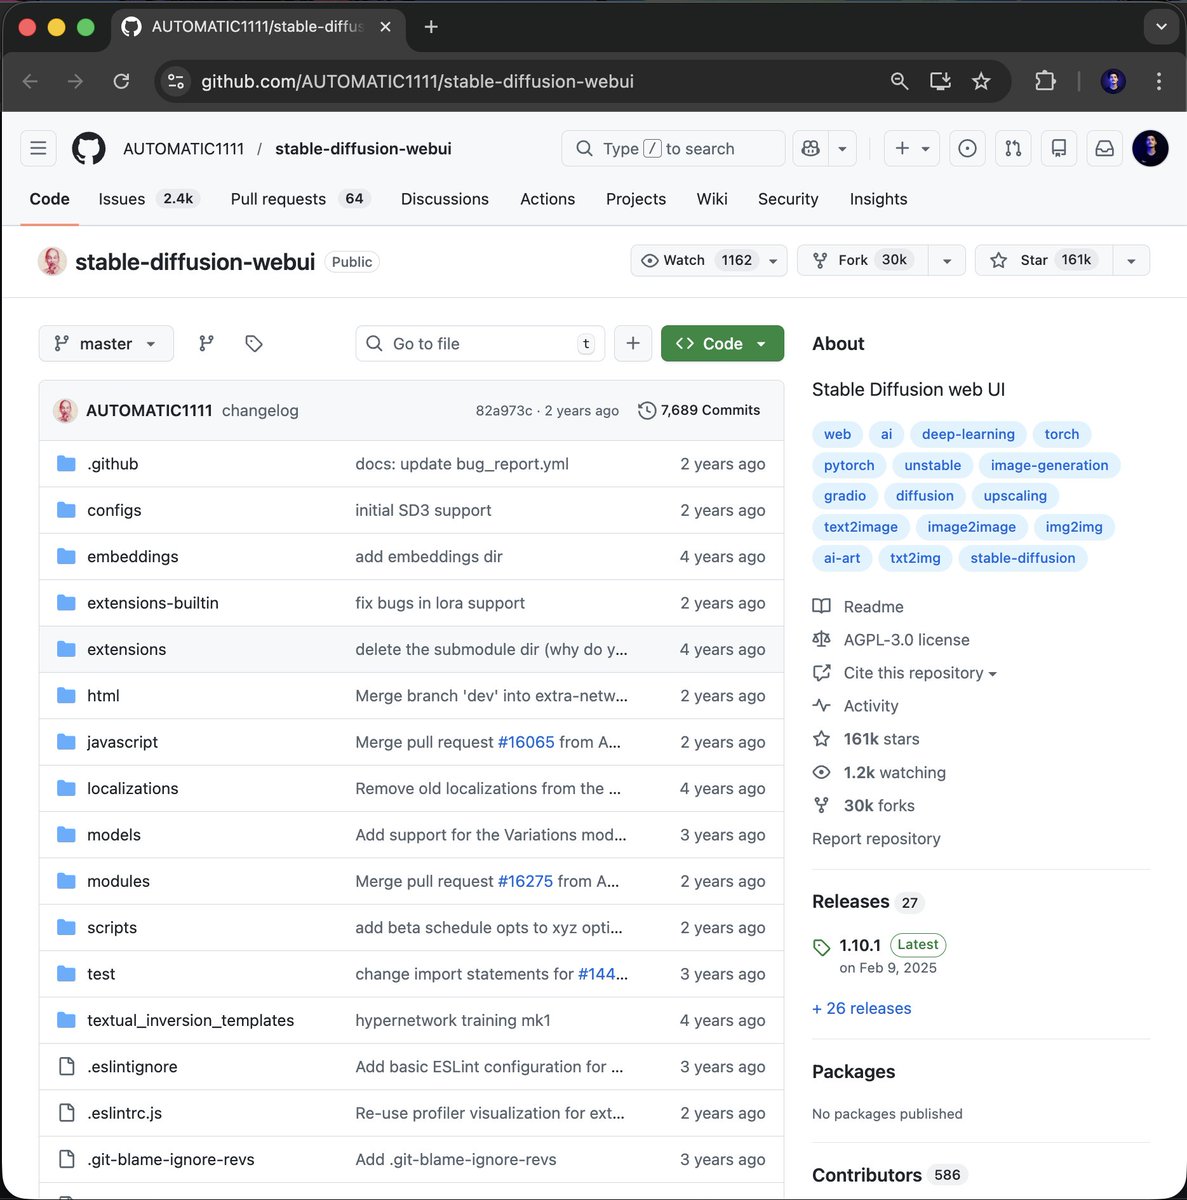Open the GitHub hamburger navigation menu
The image size is (1187, 1200).
pos(38,148)
